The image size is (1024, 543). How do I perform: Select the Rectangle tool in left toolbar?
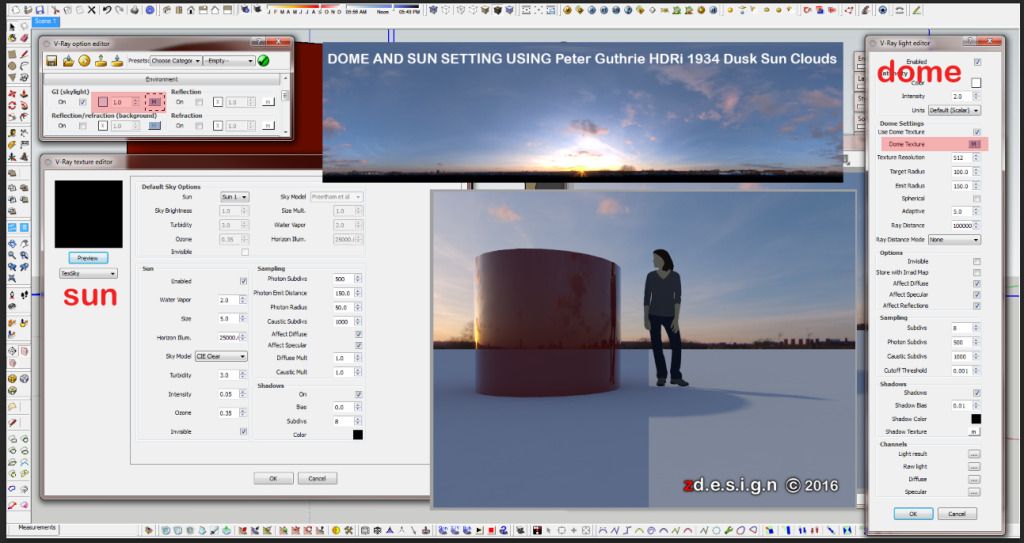point(12,54)
